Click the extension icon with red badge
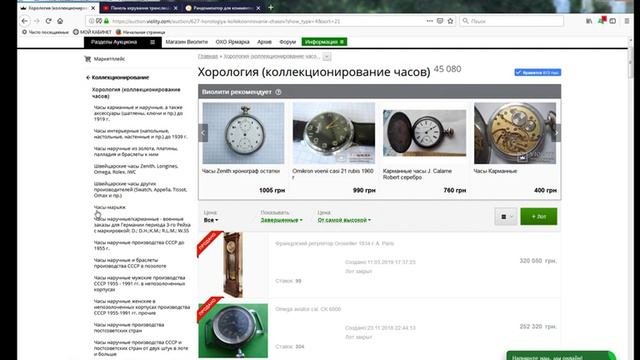Screen dimensions: 640x360 coord(602,20)
